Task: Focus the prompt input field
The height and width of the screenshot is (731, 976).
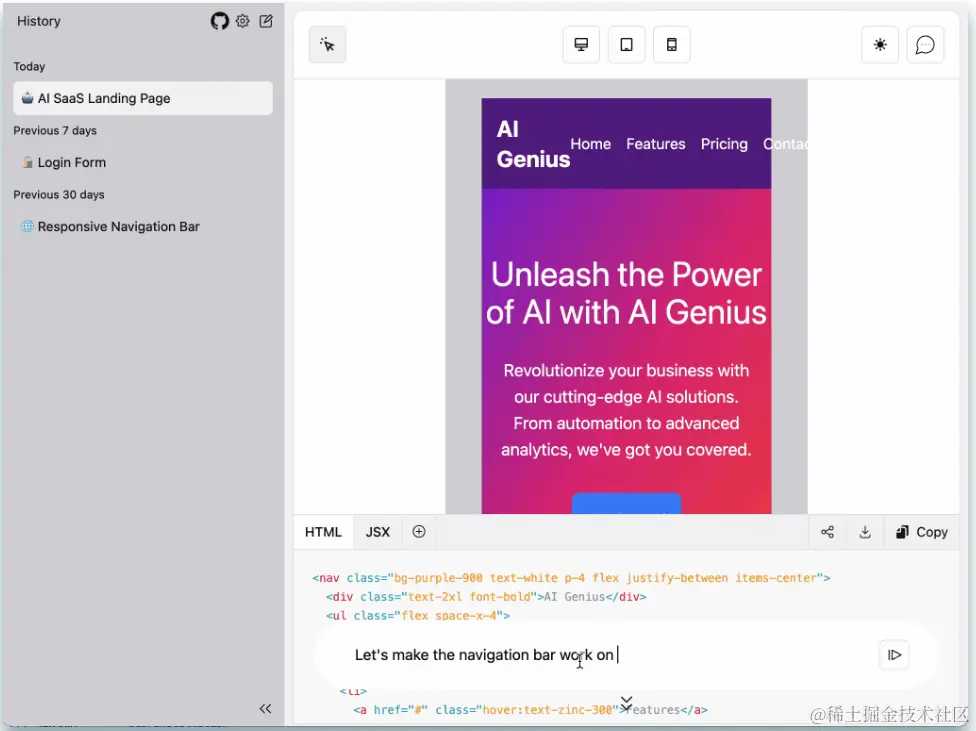Action: tap(610, 654)
